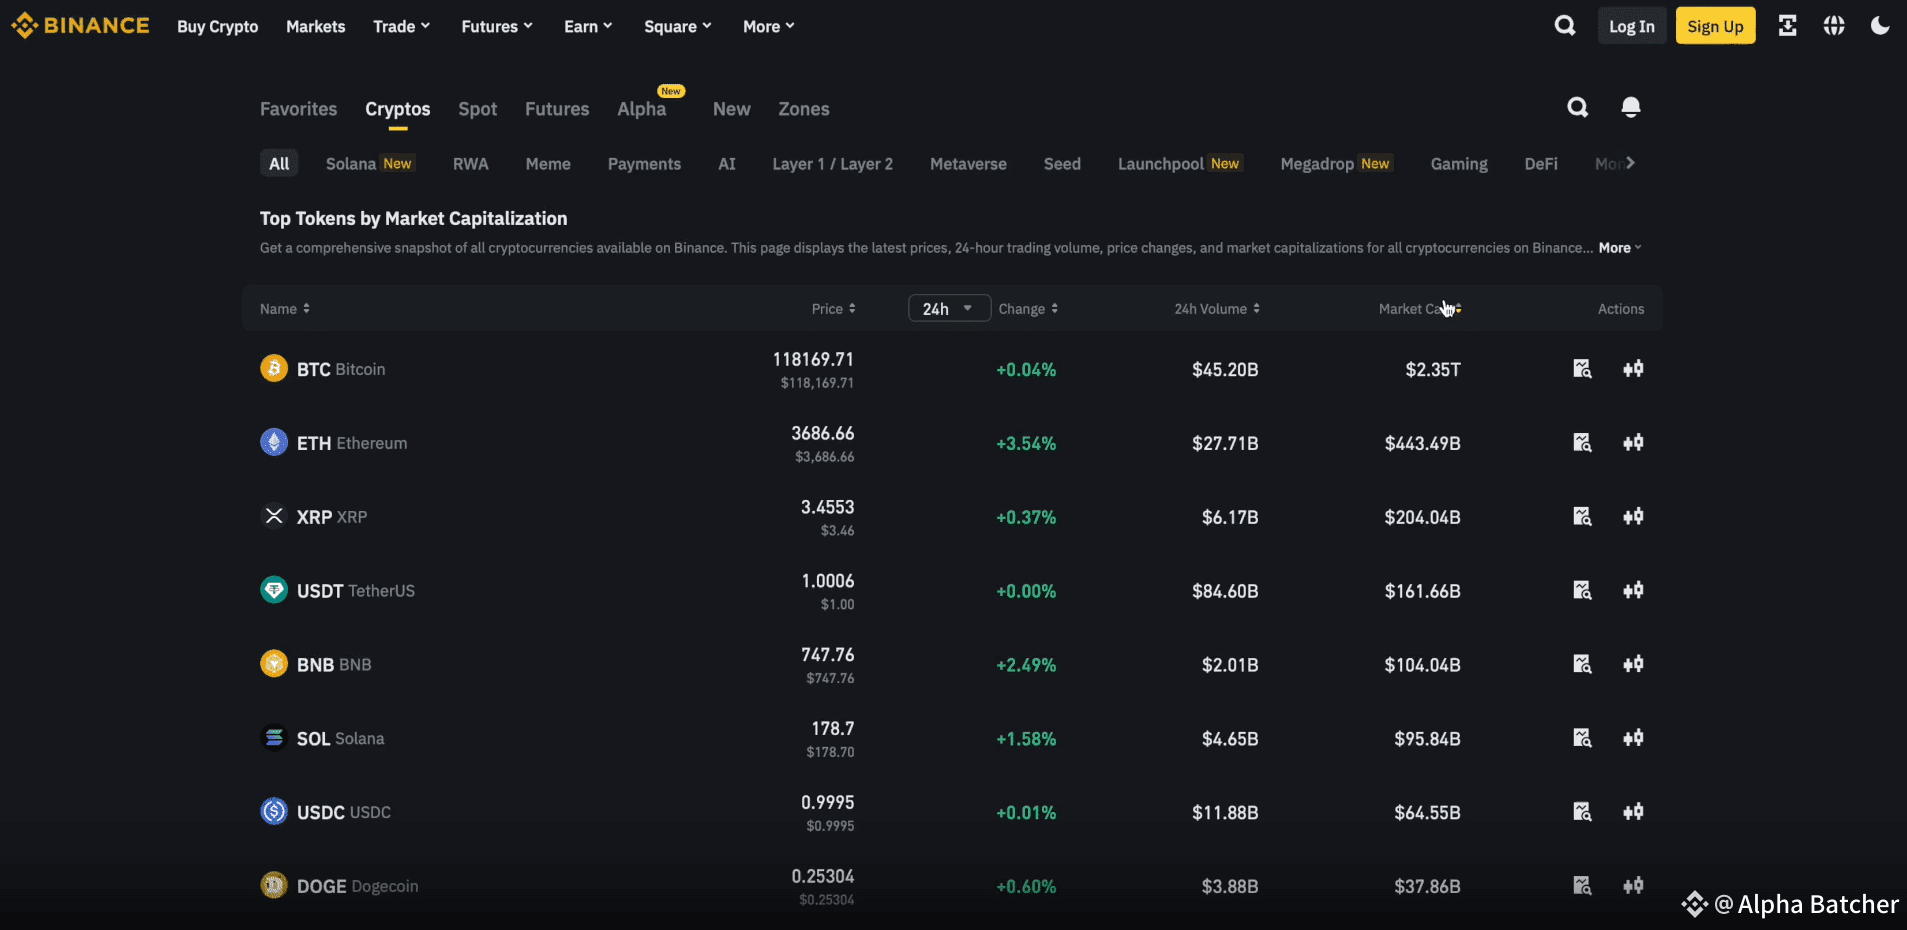The width and height of the screenshot is (1907, 930).
Task: Open the XRP row name
Action: [332, 517]
